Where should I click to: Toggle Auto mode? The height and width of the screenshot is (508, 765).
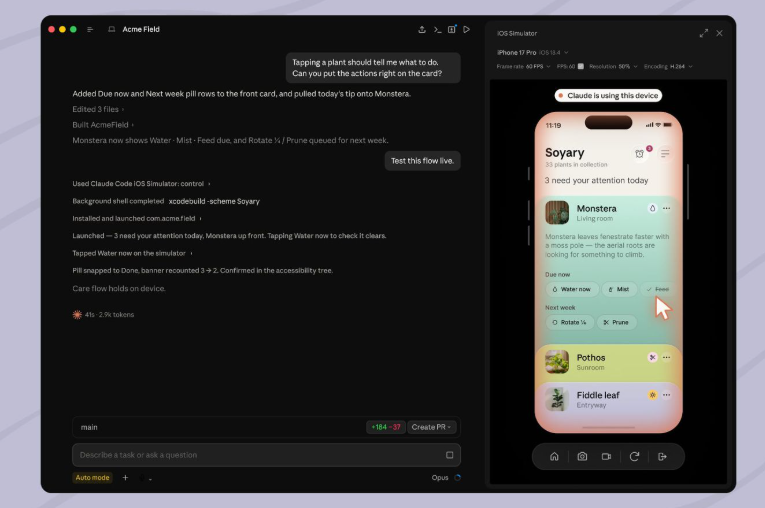[92, 477]
